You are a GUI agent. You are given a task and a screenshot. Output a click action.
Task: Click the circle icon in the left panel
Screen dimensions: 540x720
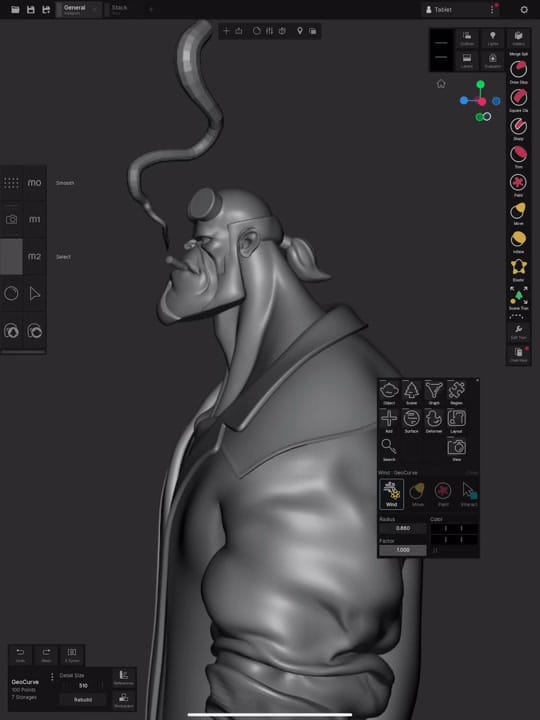pyautogui.click(x=11, y=293)
